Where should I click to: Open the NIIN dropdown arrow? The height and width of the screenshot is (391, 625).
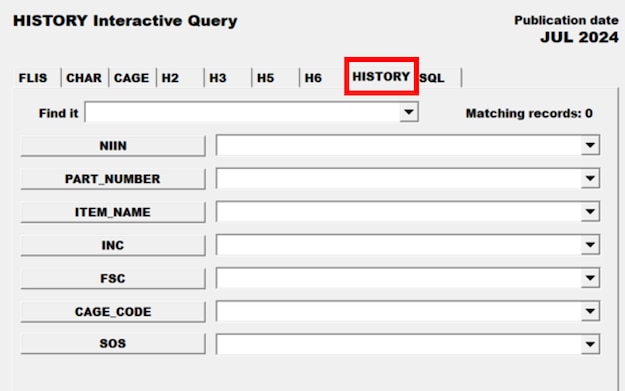(x=590, y=145)
